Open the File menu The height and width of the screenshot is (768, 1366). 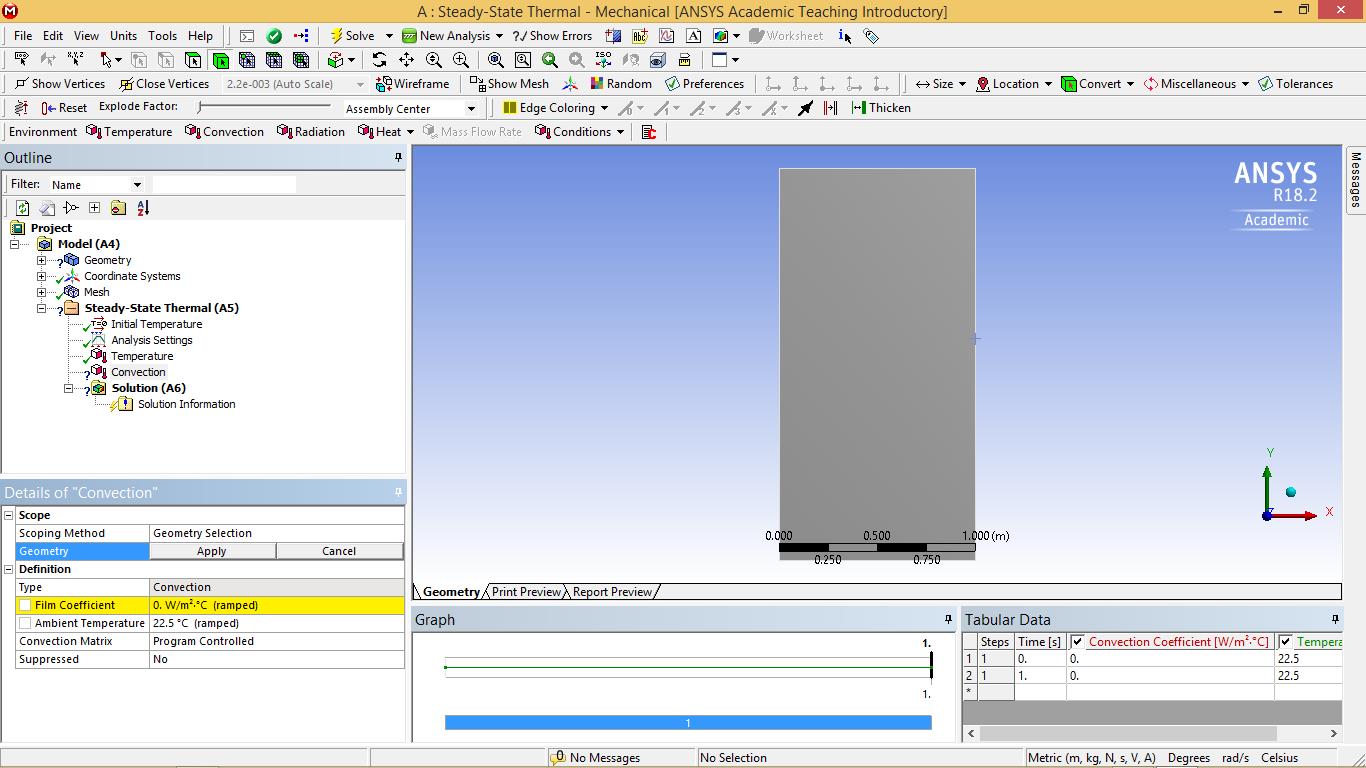tap(23, 36)
